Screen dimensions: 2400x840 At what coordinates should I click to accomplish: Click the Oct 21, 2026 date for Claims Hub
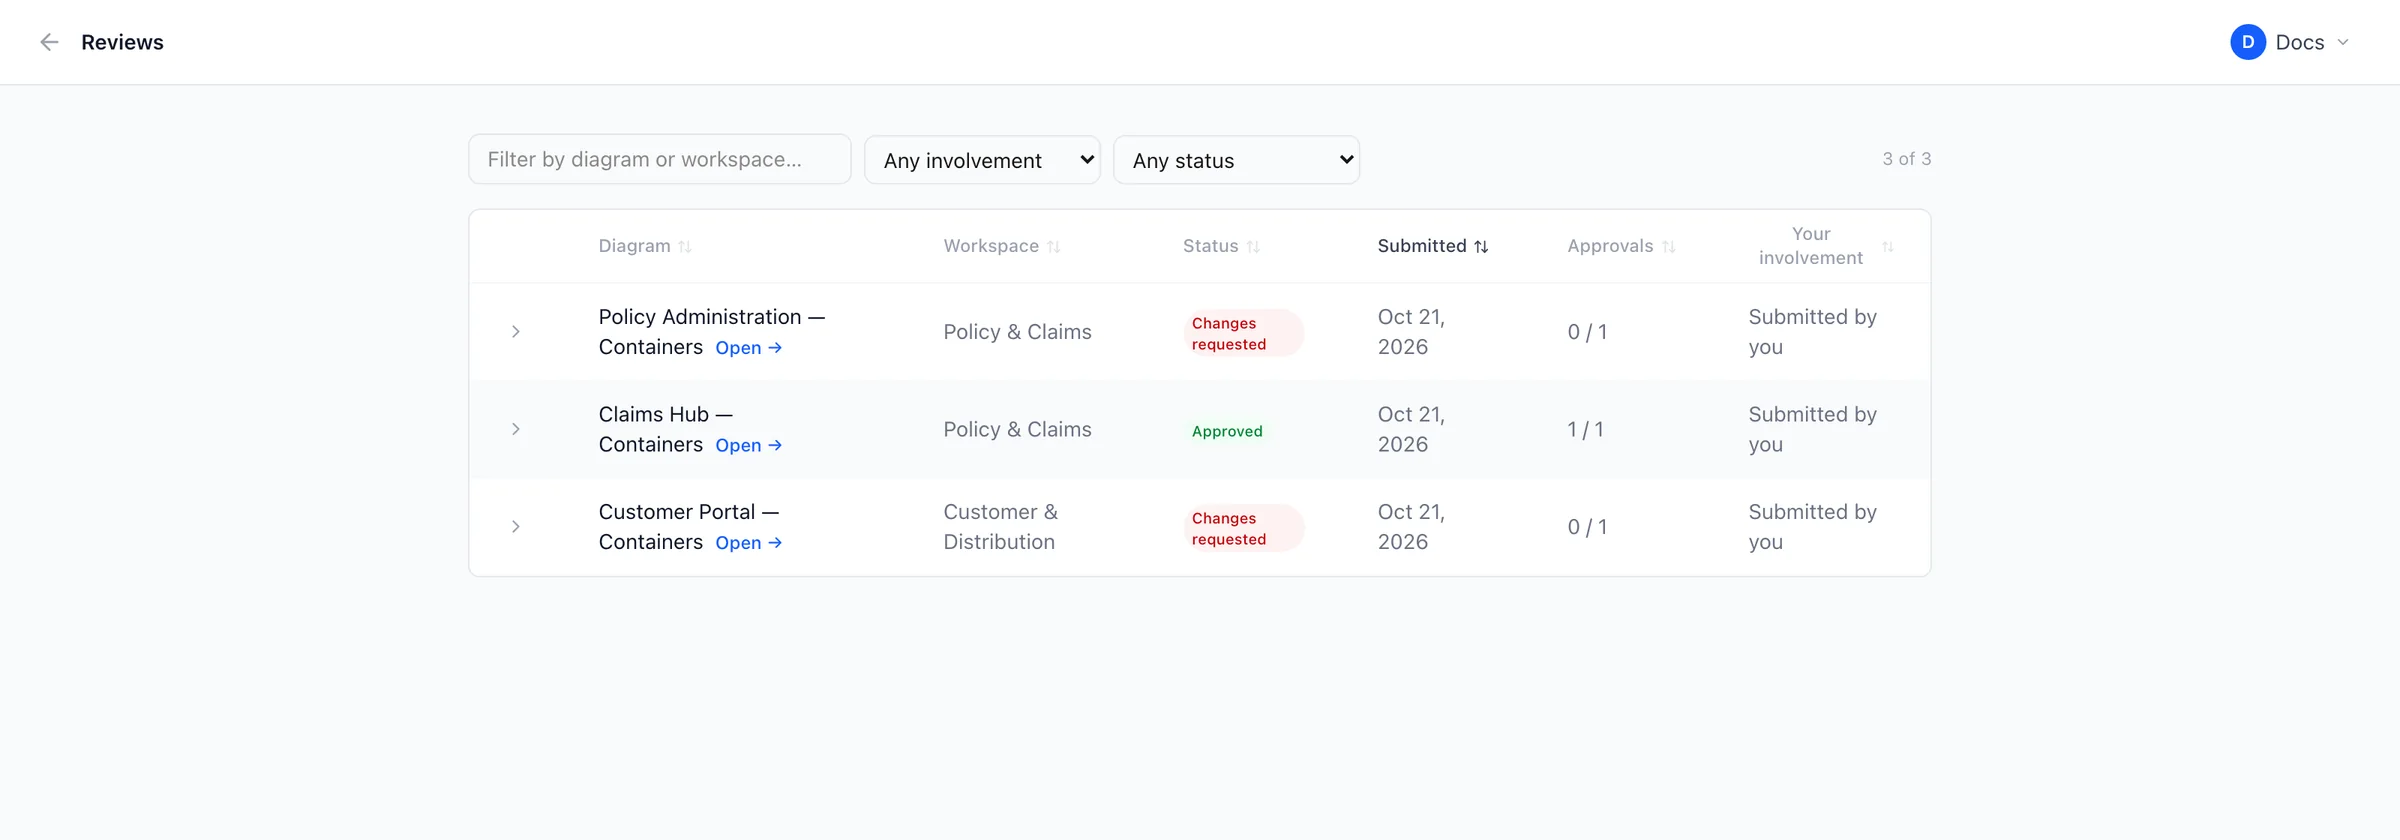(x=1411, y=429)
